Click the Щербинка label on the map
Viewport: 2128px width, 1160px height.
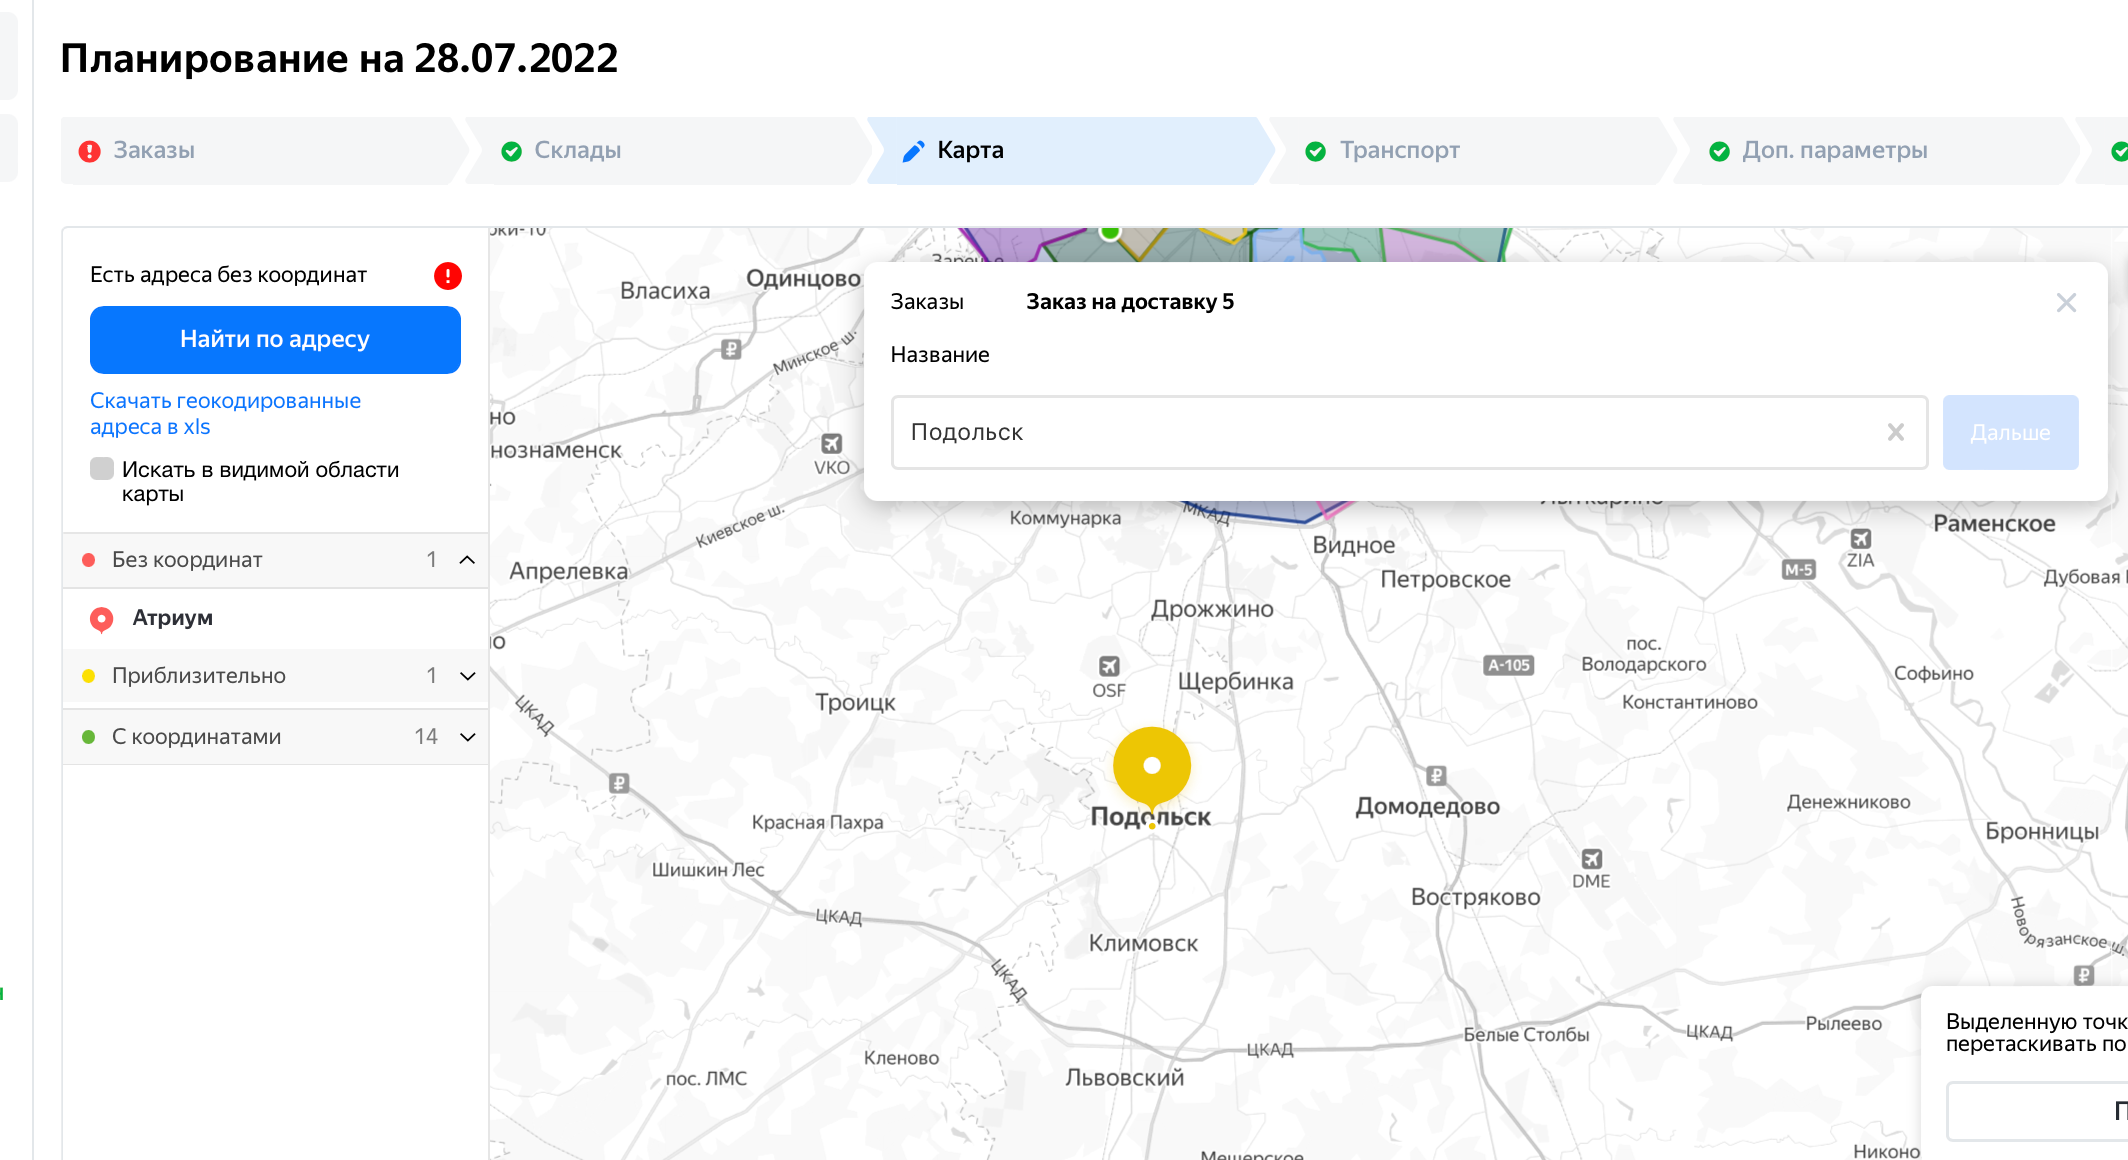coord(1235,682)
